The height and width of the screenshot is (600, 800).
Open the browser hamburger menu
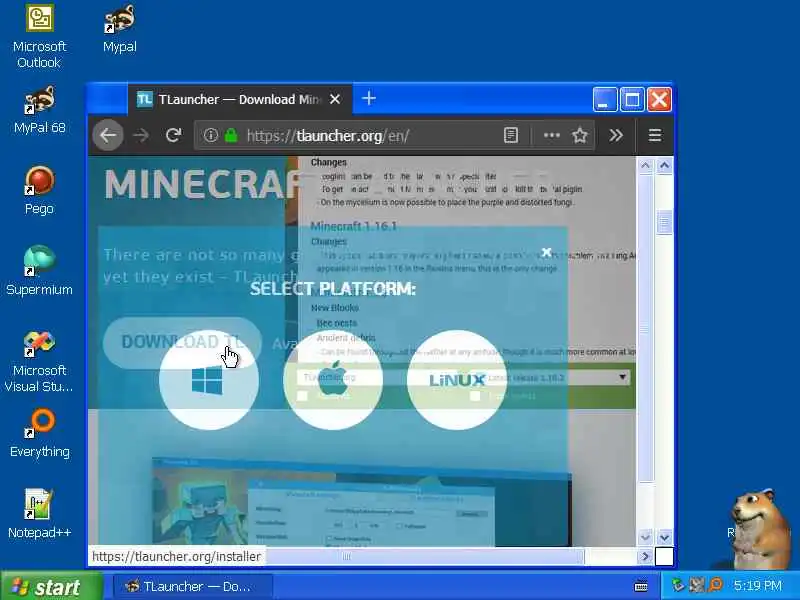pos(655,135)
